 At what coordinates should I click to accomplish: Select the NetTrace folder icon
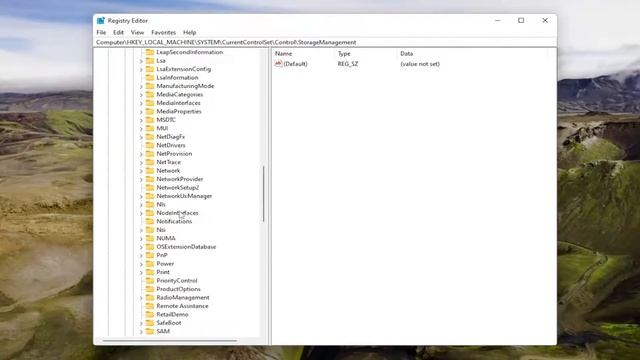(150, 162)
